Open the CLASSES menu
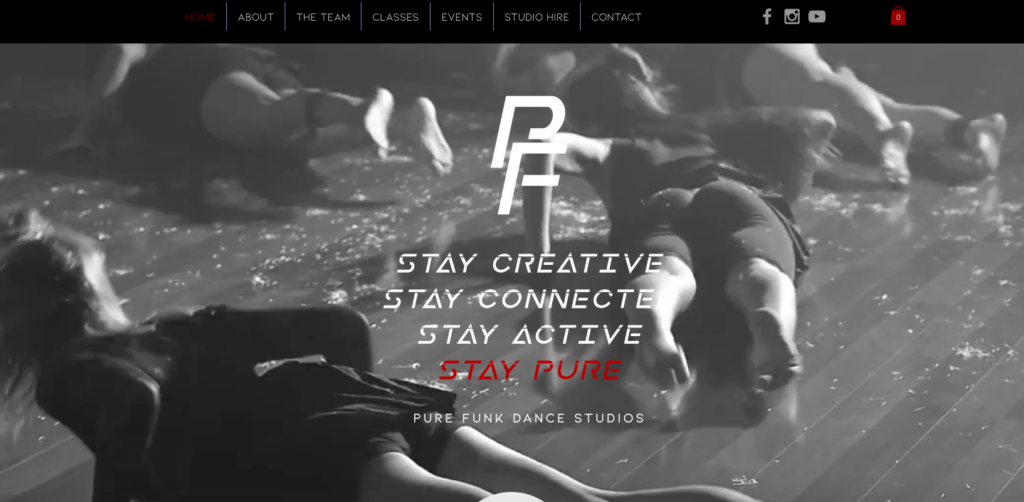 [x=396, y=17]
